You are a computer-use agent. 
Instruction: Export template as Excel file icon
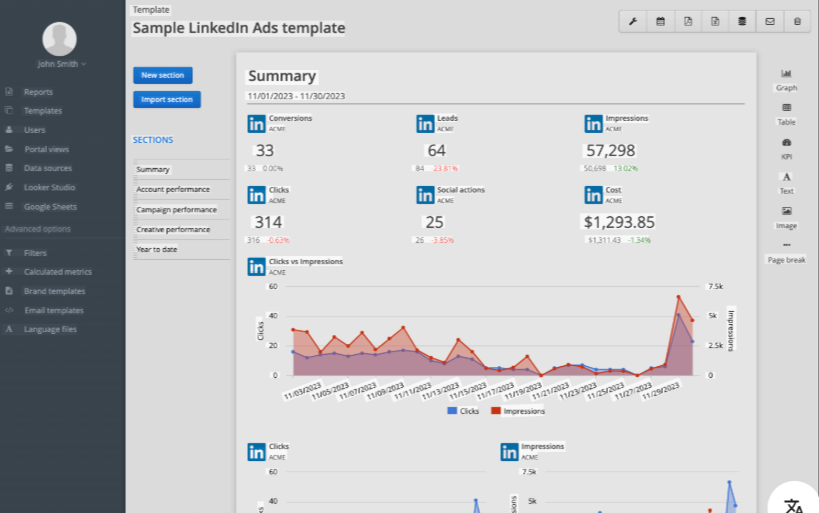[x=715, y=21]
